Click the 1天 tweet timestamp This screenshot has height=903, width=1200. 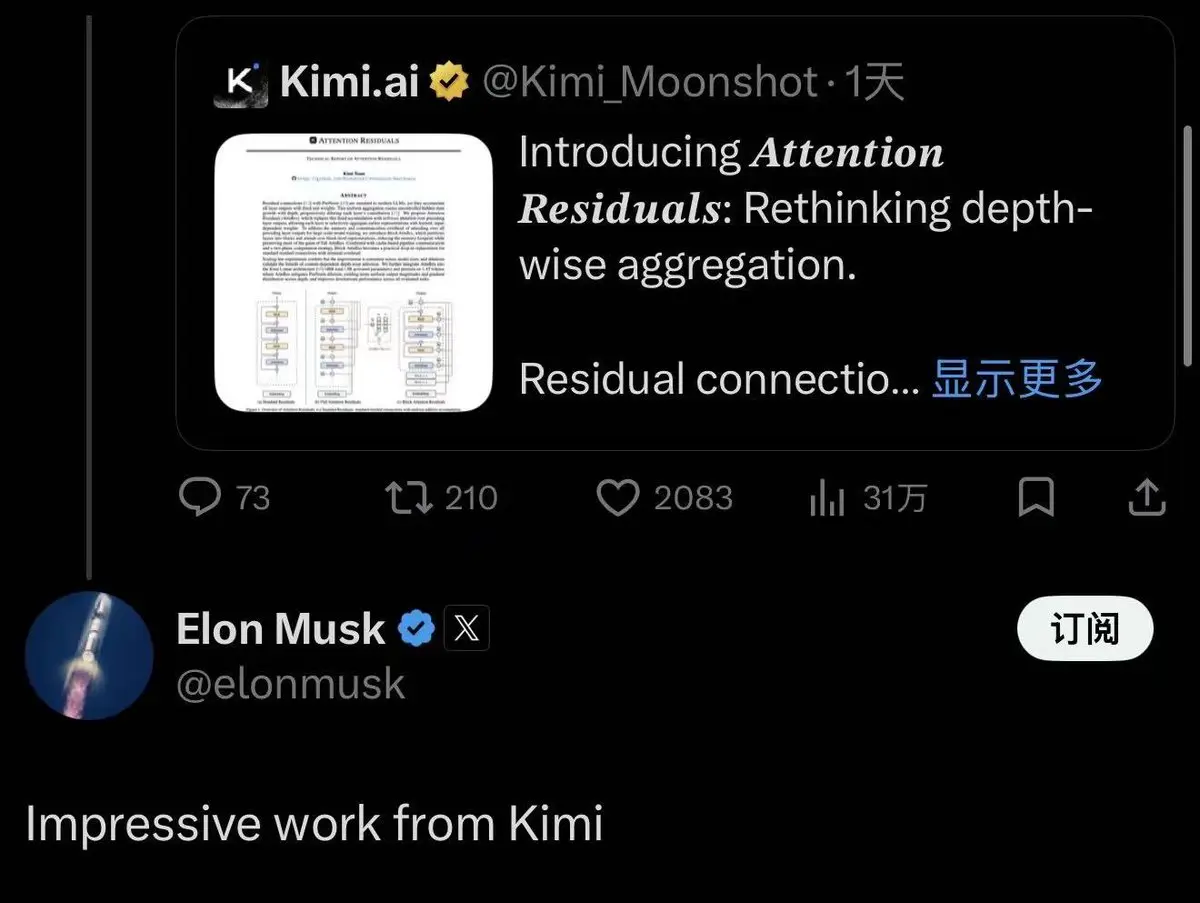pos(874,83)
